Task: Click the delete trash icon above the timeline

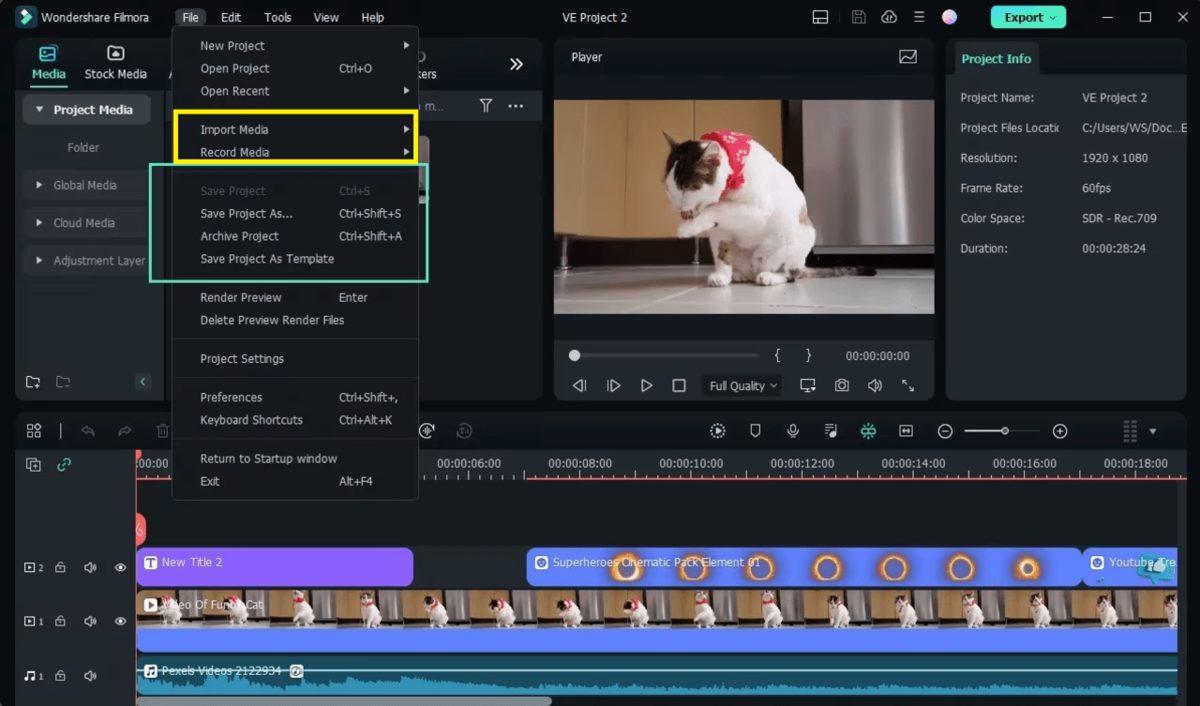Action: coord(162,430)
